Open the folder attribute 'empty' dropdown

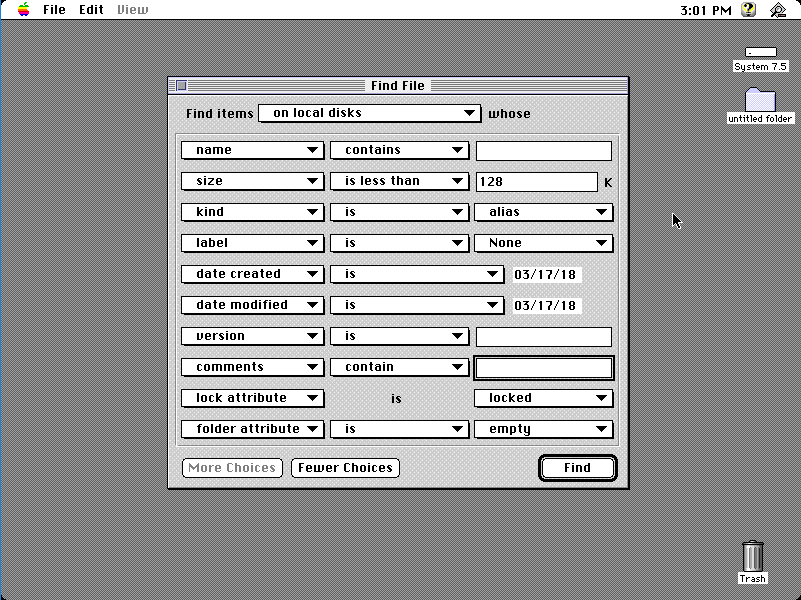(543, 429)
